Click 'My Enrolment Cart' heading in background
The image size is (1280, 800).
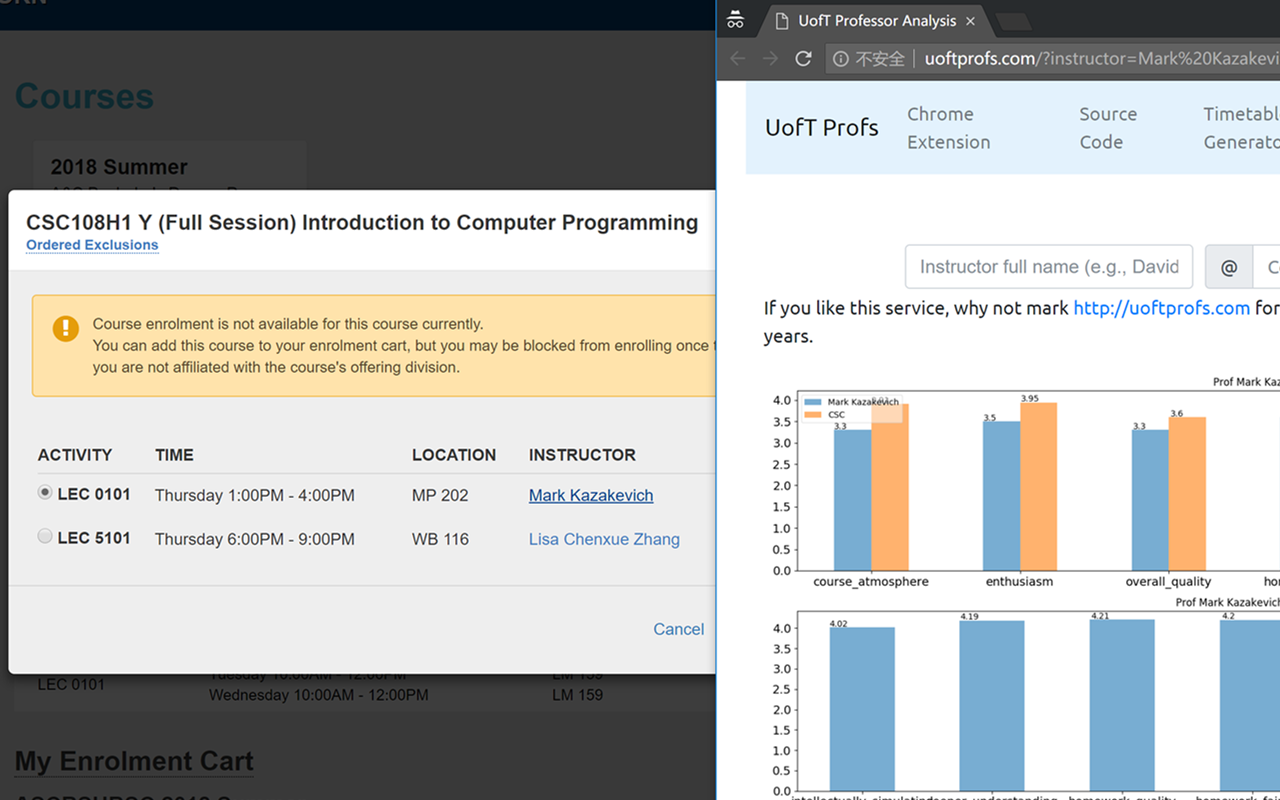134,761
